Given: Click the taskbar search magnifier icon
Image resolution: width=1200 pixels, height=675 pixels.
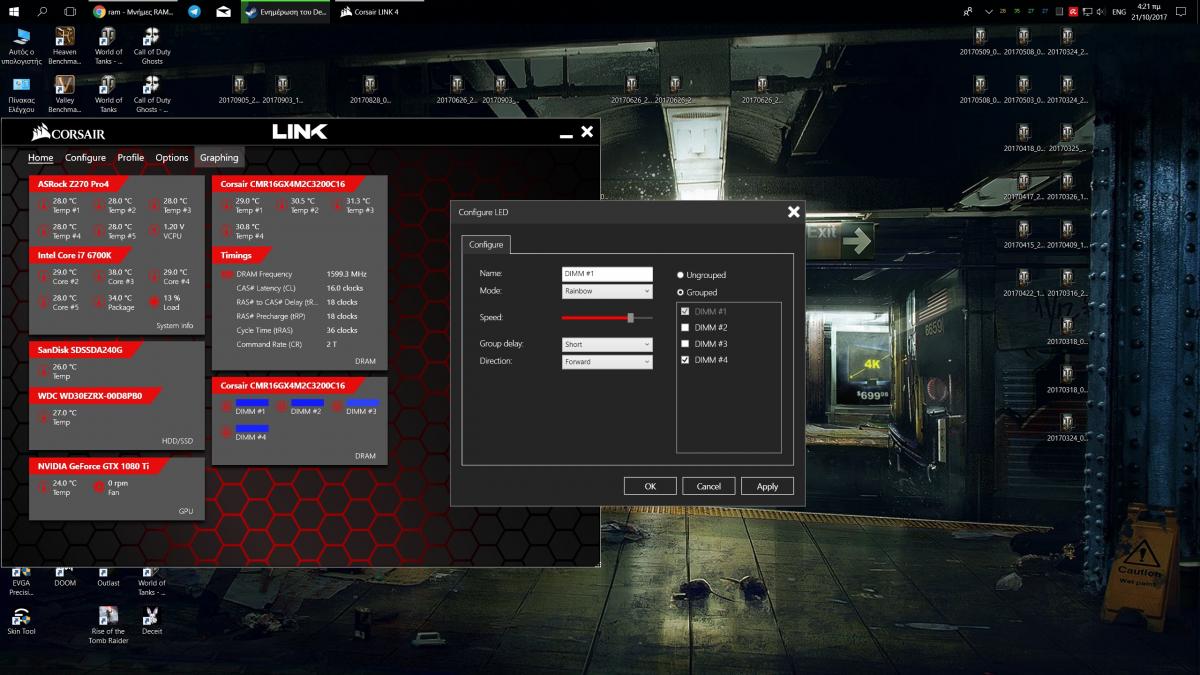Looking at the screenshot, I should tap(42, 12).
